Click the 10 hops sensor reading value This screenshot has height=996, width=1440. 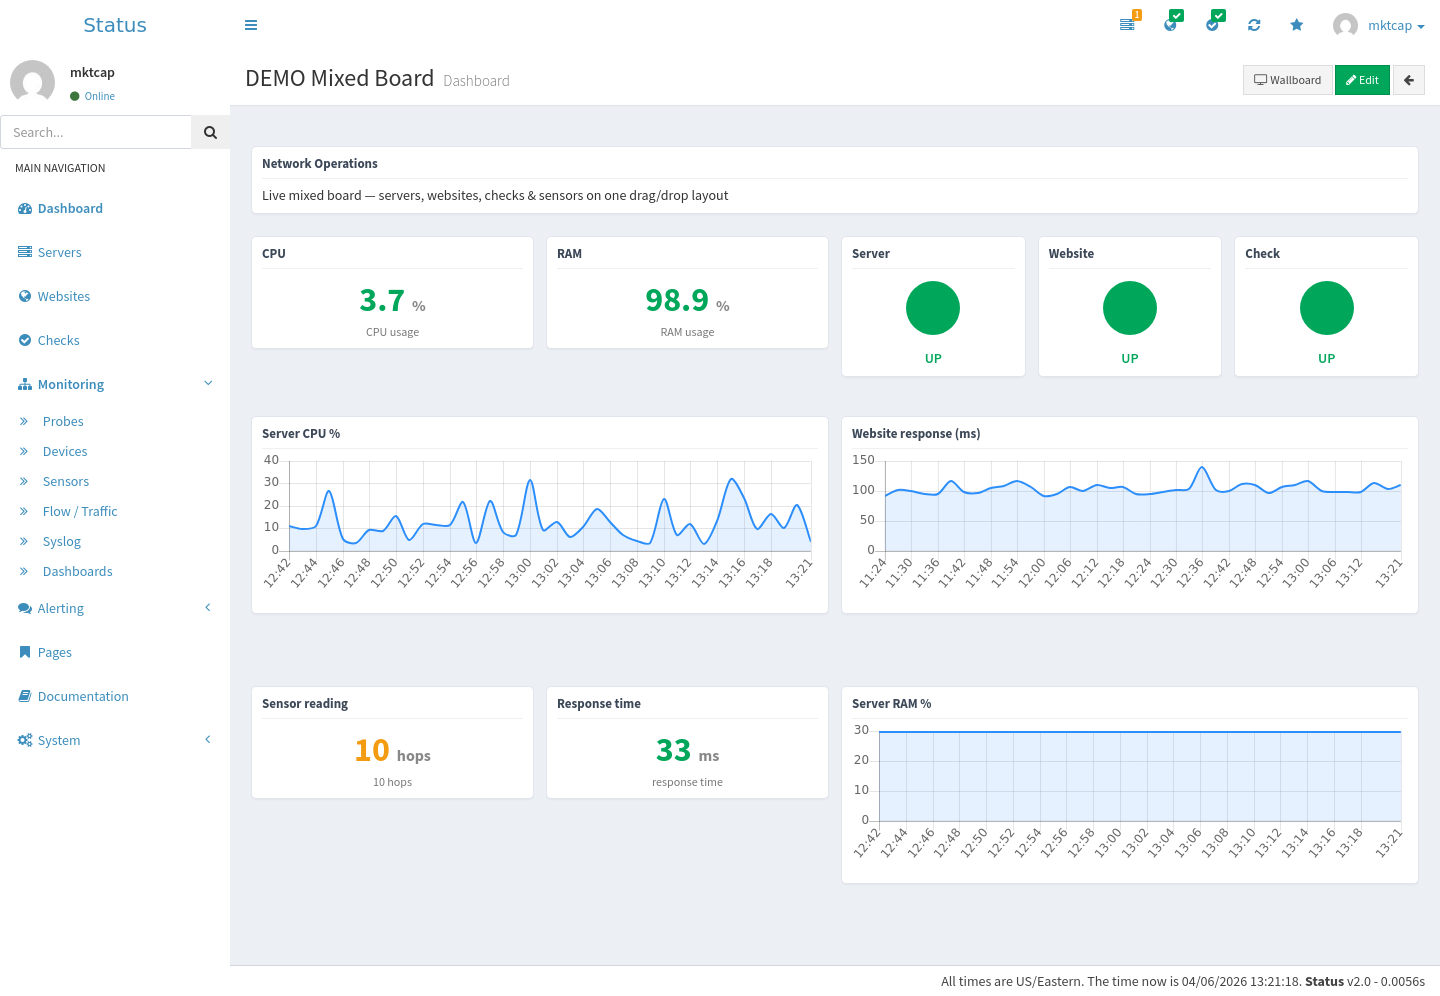coord(392,750)
